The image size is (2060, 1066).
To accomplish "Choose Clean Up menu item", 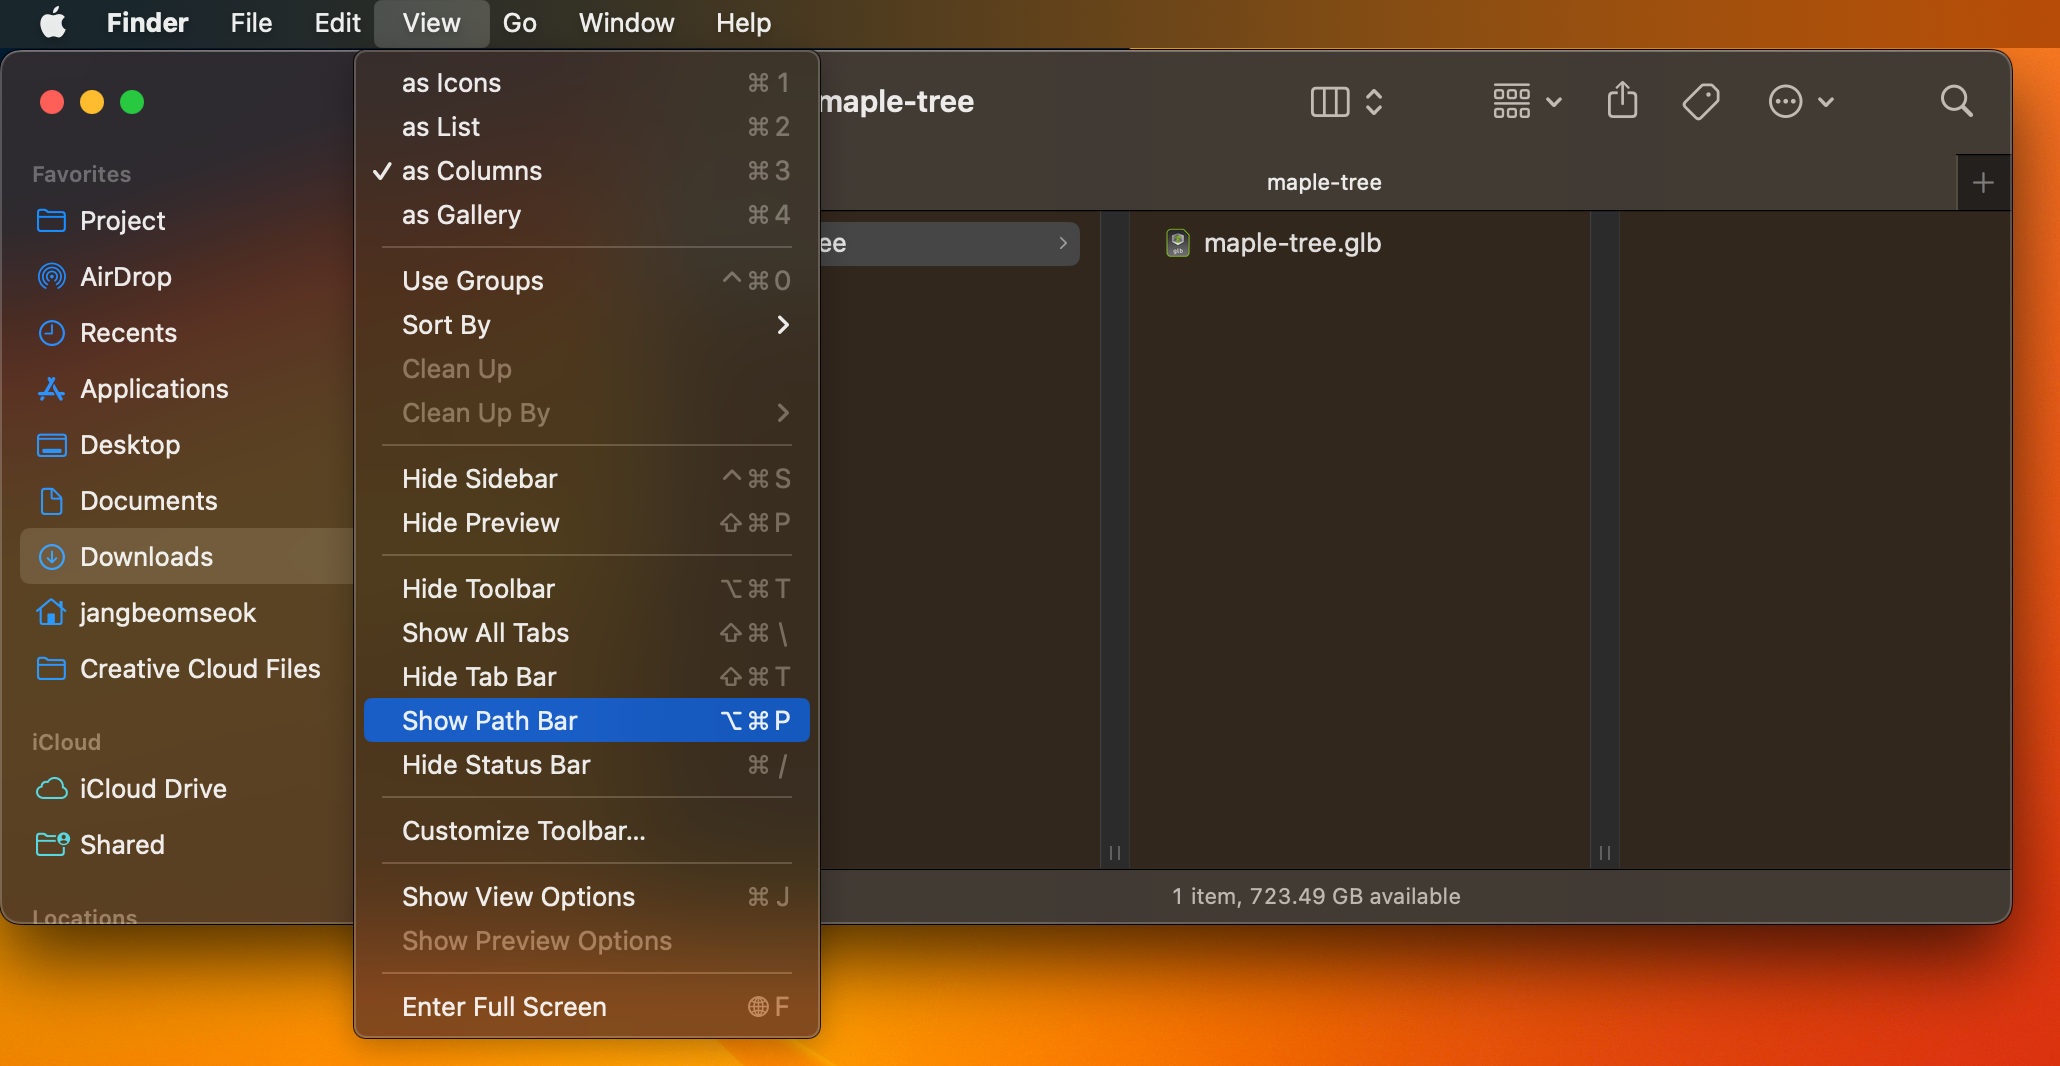I will tap(587, 369).
